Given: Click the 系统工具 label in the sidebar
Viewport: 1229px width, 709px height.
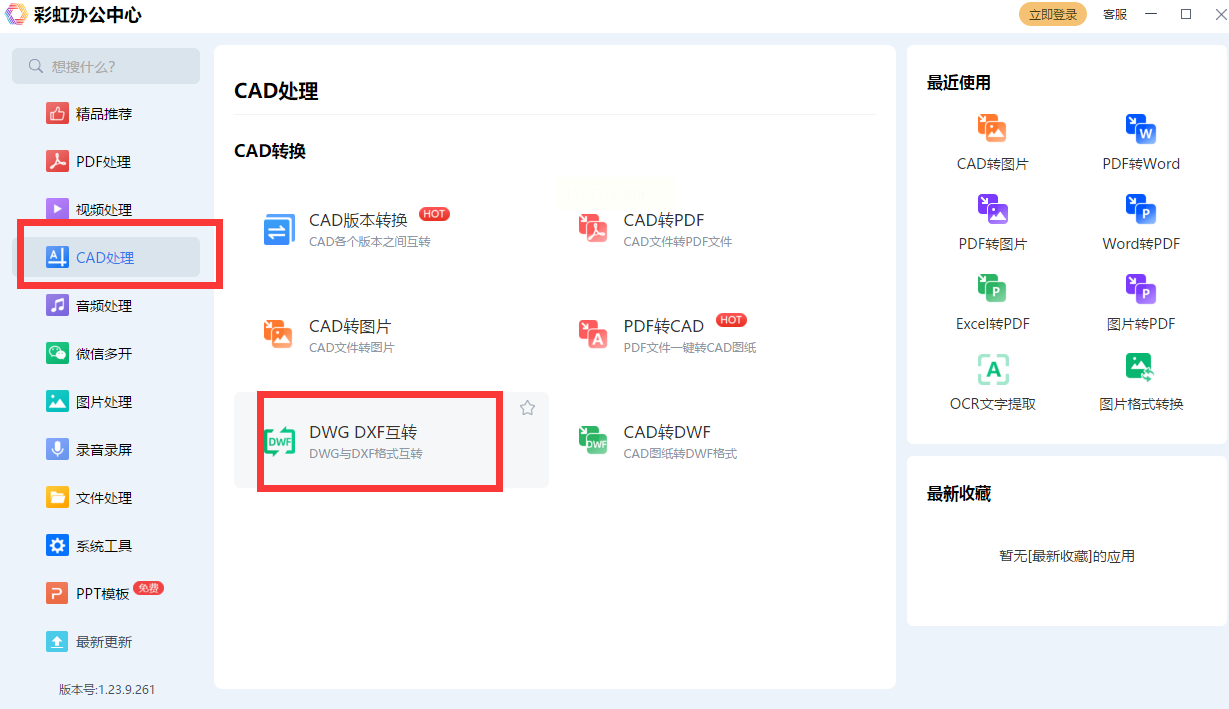Looking at the screenshot, I should coord(104,546).
